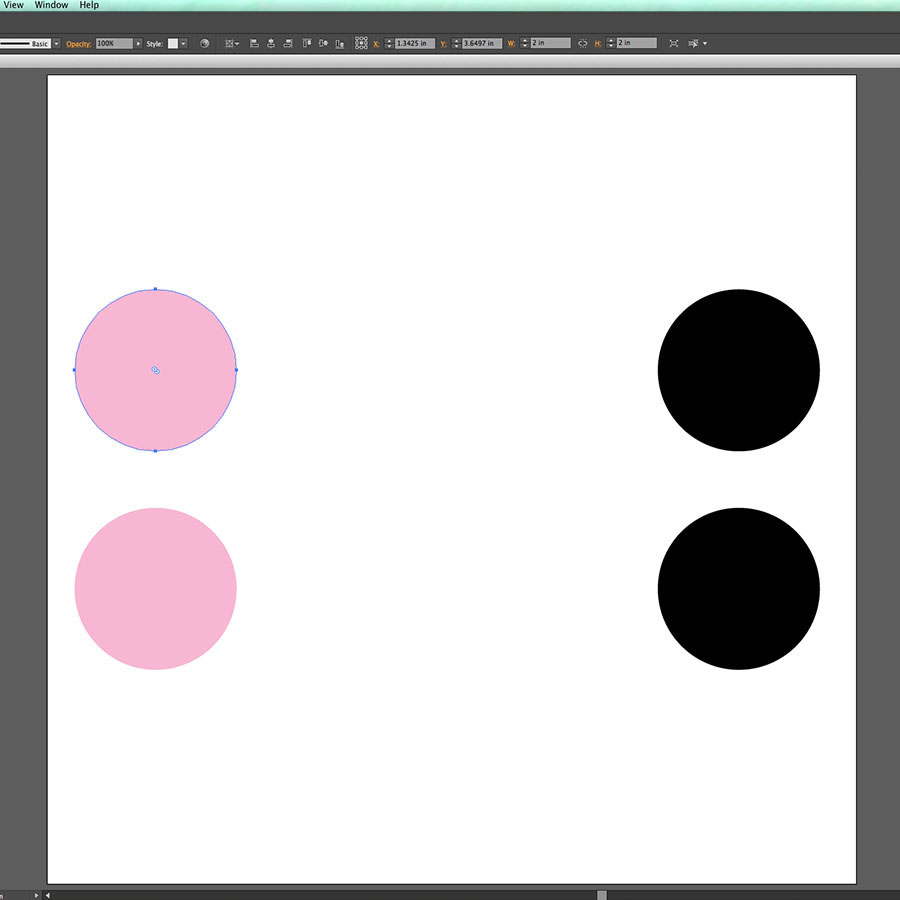
Task: Click the X field showing 1.3425 in
Action: pos(414,44)
